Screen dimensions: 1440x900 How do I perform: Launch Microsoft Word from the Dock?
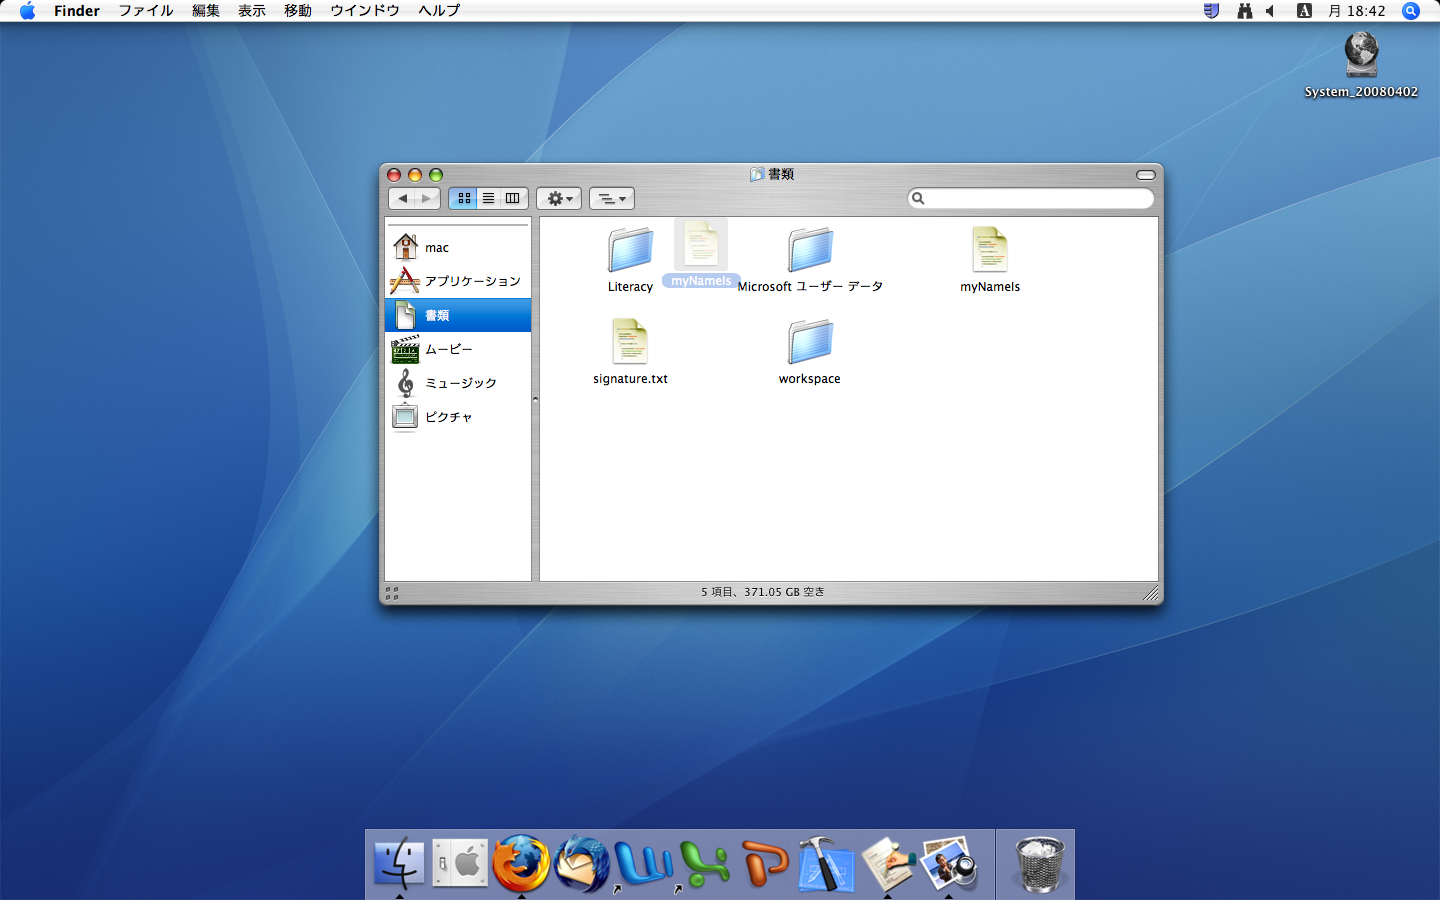click(x=643, y=863)
